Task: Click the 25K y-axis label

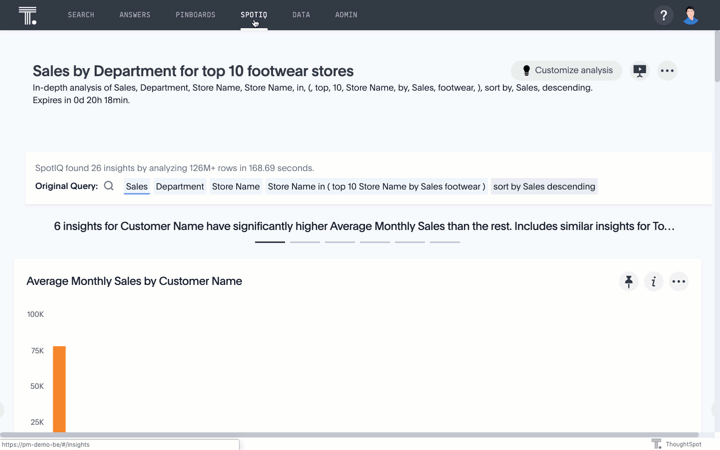Action: pos(37,422)
